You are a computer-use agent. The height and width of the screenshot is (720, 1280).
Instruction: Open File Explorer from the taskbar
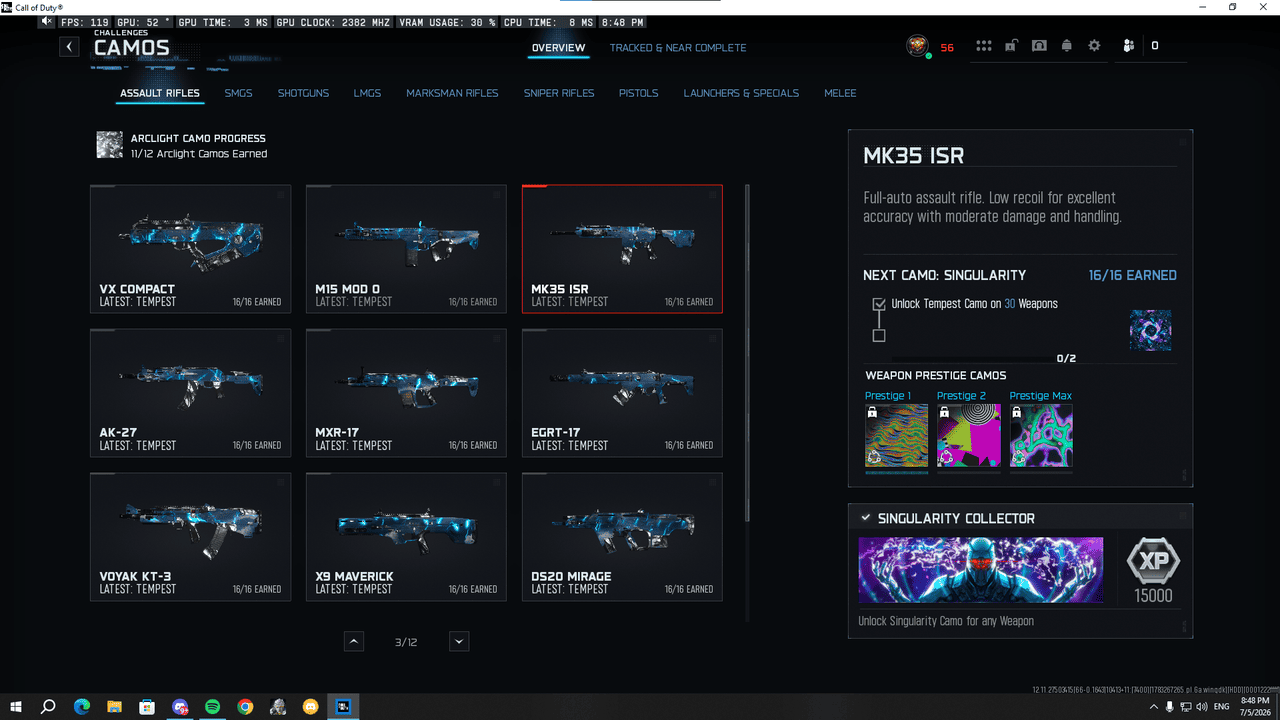[x=114, y=707]
